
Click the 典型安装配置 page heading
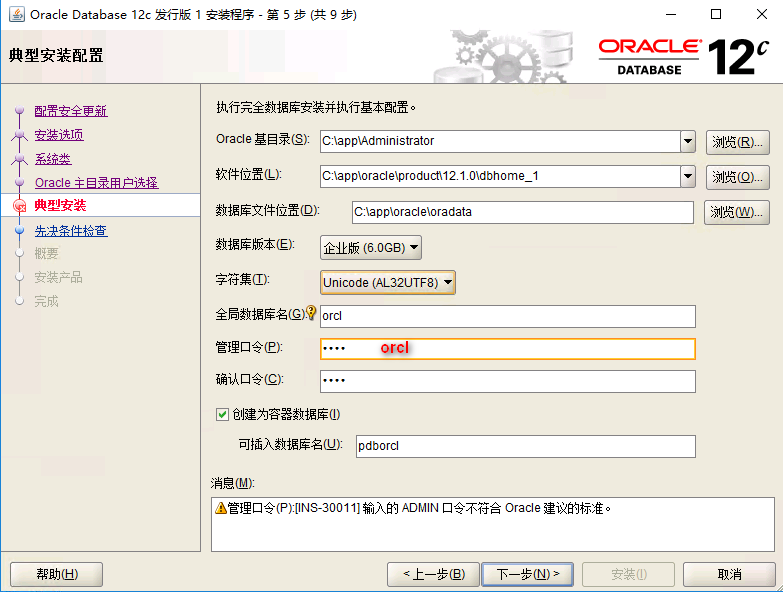click(x=56, y=55)
